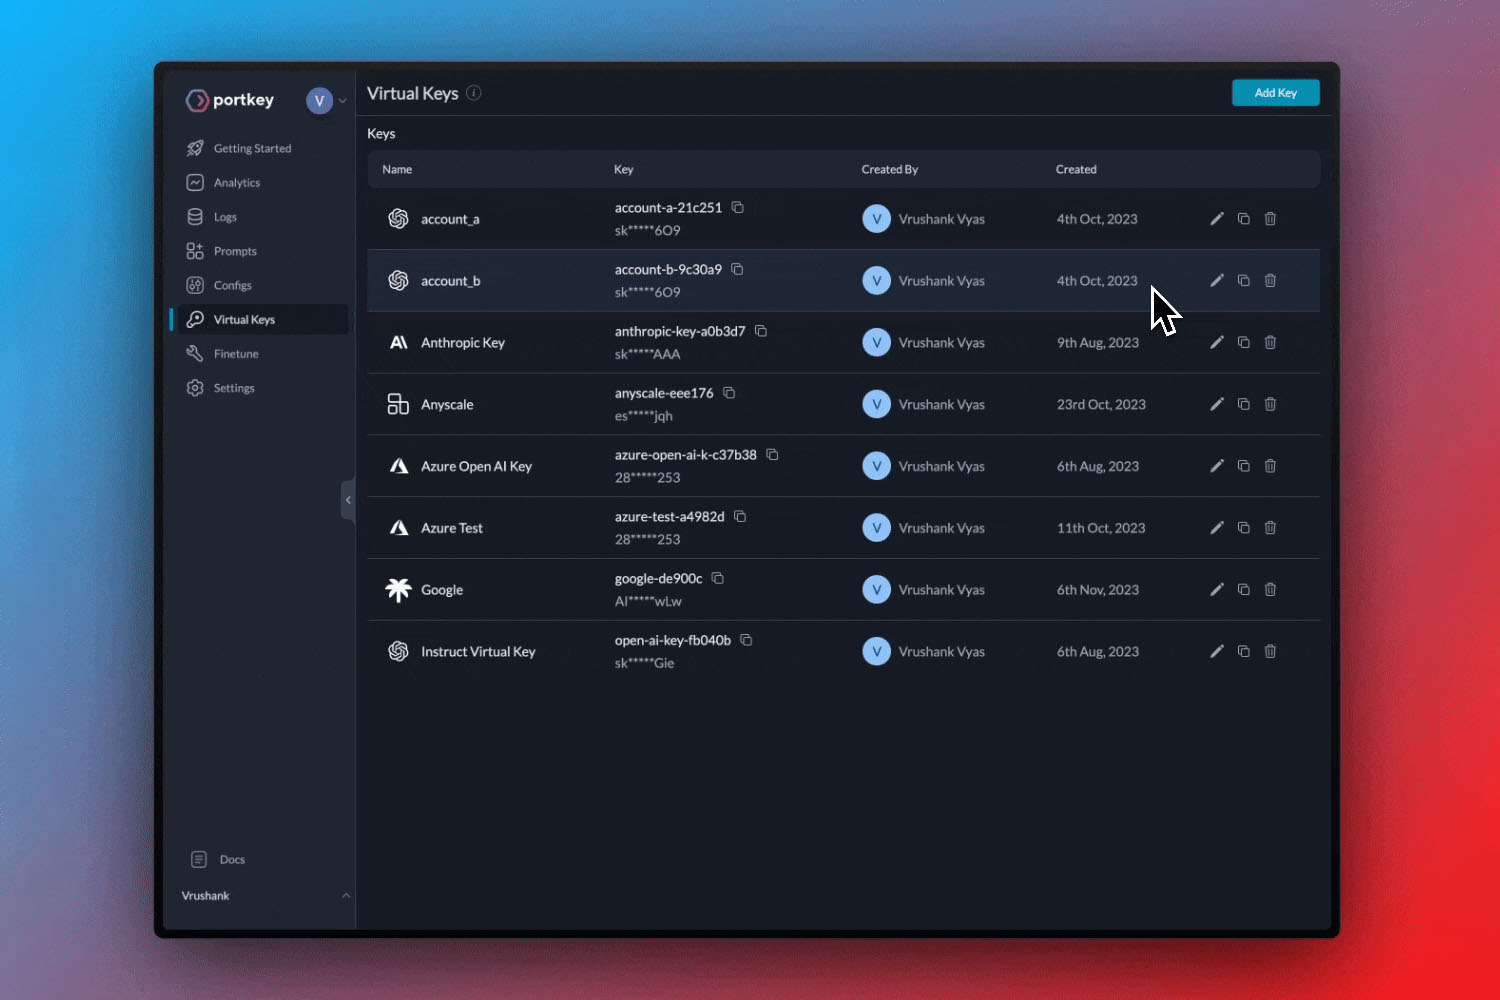This screenshot has width=1500, height=1000.
Task: Copy the azure-test-a4982d key
Action: point(740,516)
